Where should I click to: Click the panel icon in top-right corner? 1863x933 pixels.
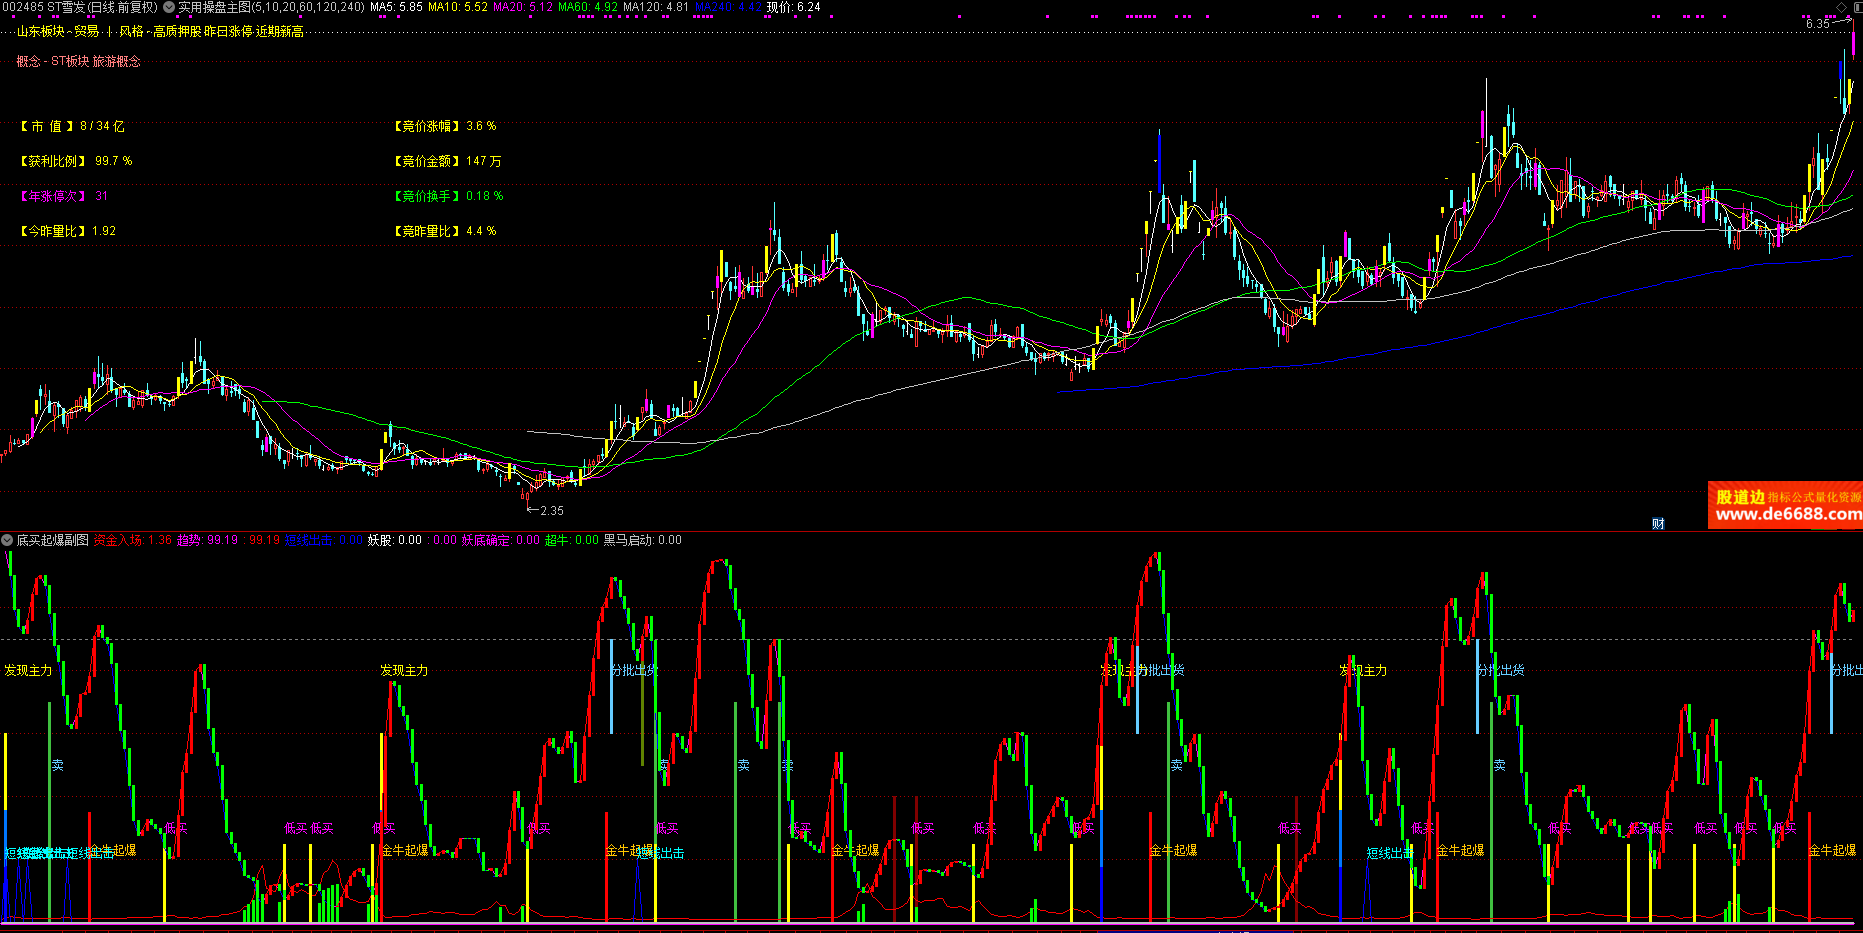1856,7
